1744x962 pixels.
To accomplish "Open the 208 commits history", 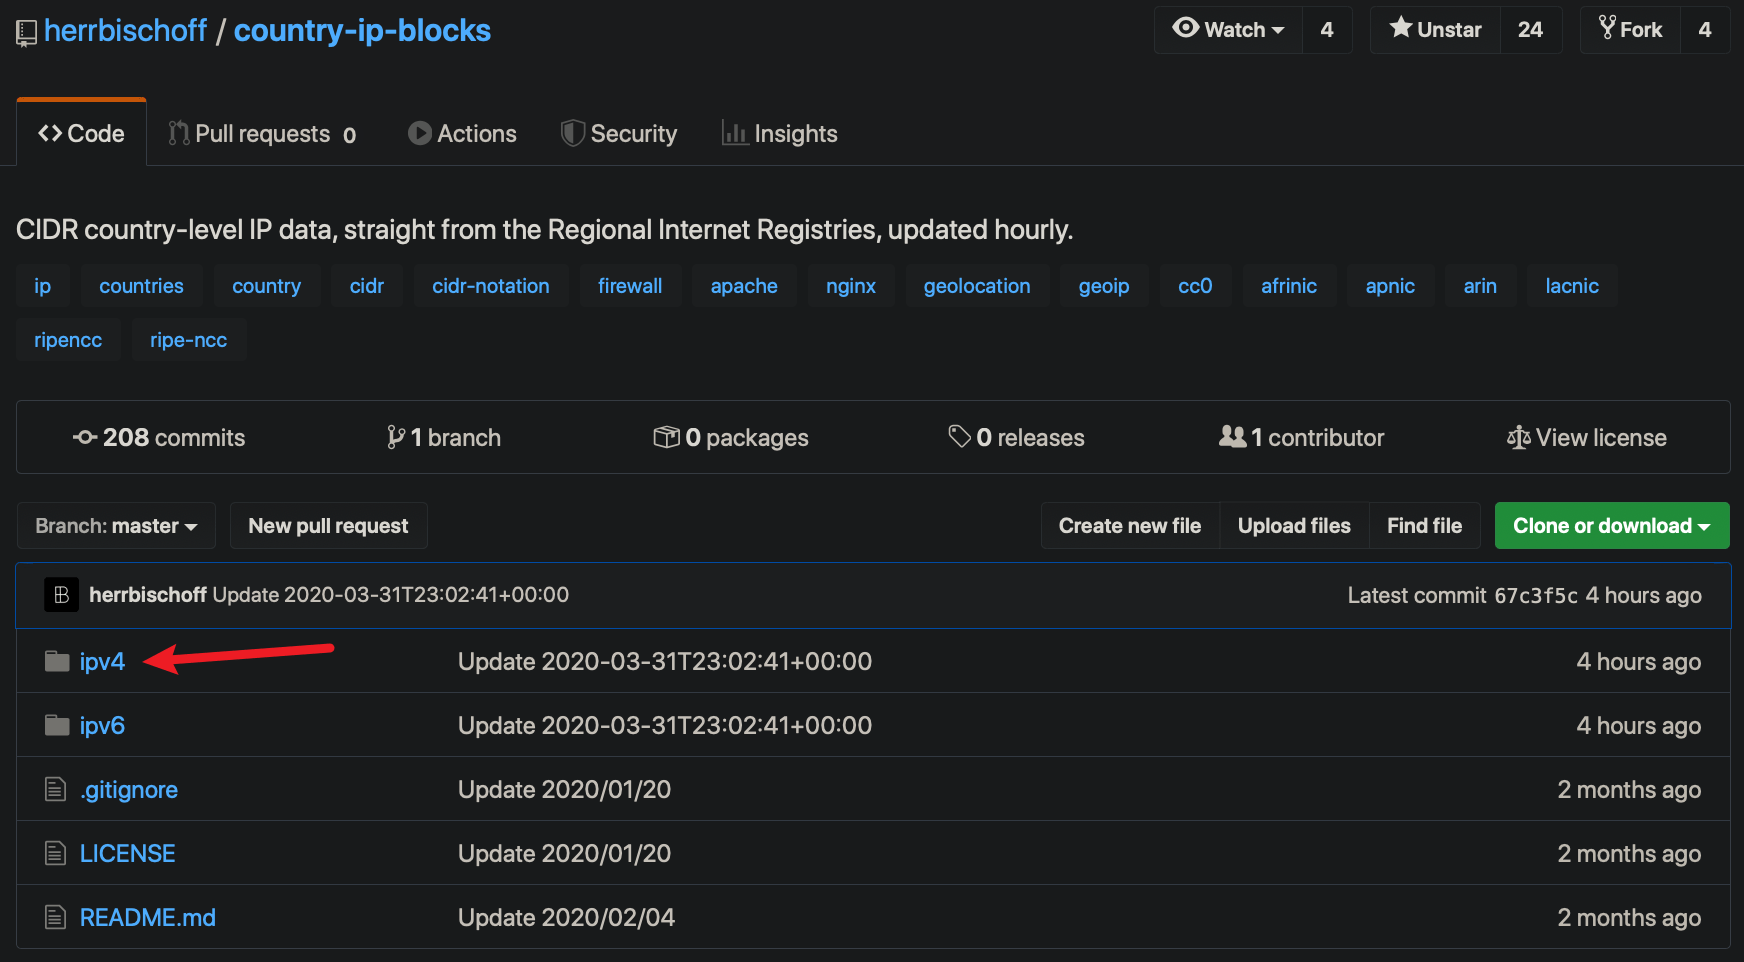I will pos(159,437).
